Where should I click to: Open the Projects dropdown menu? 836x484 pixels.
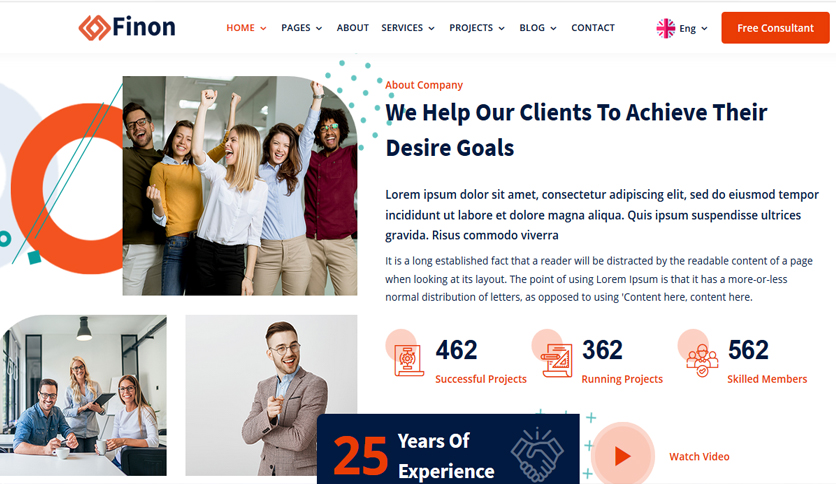pyautogui.click(x=477, y=28)
